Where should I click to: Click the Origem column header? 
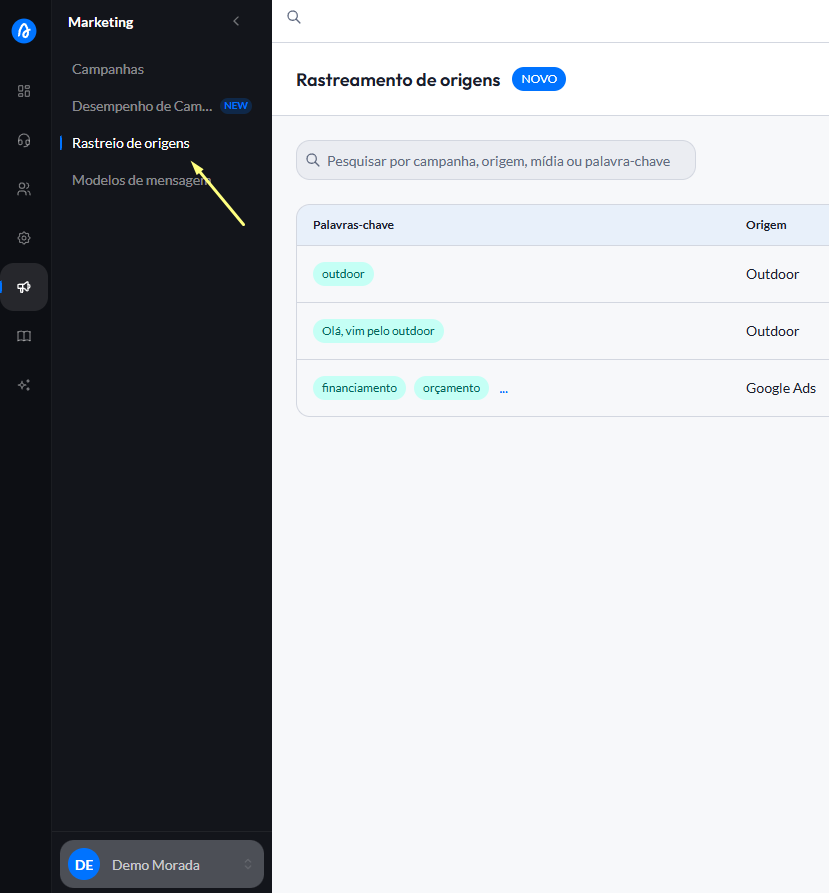[x=766, y=225]
